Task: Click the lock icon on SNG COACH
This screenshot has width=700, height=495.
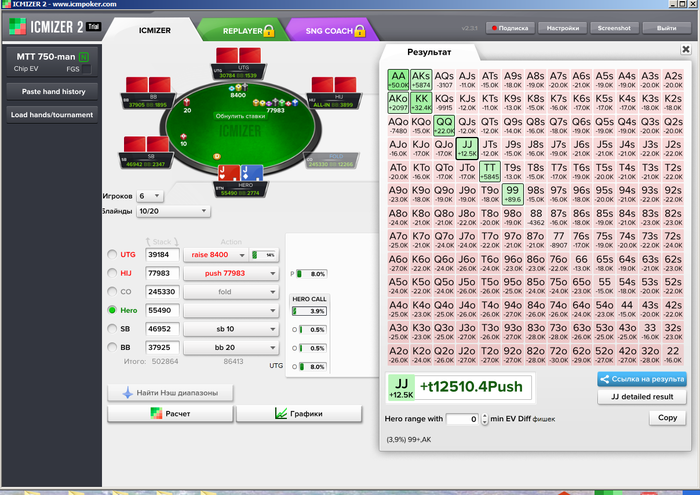Action: click(360, 31)
